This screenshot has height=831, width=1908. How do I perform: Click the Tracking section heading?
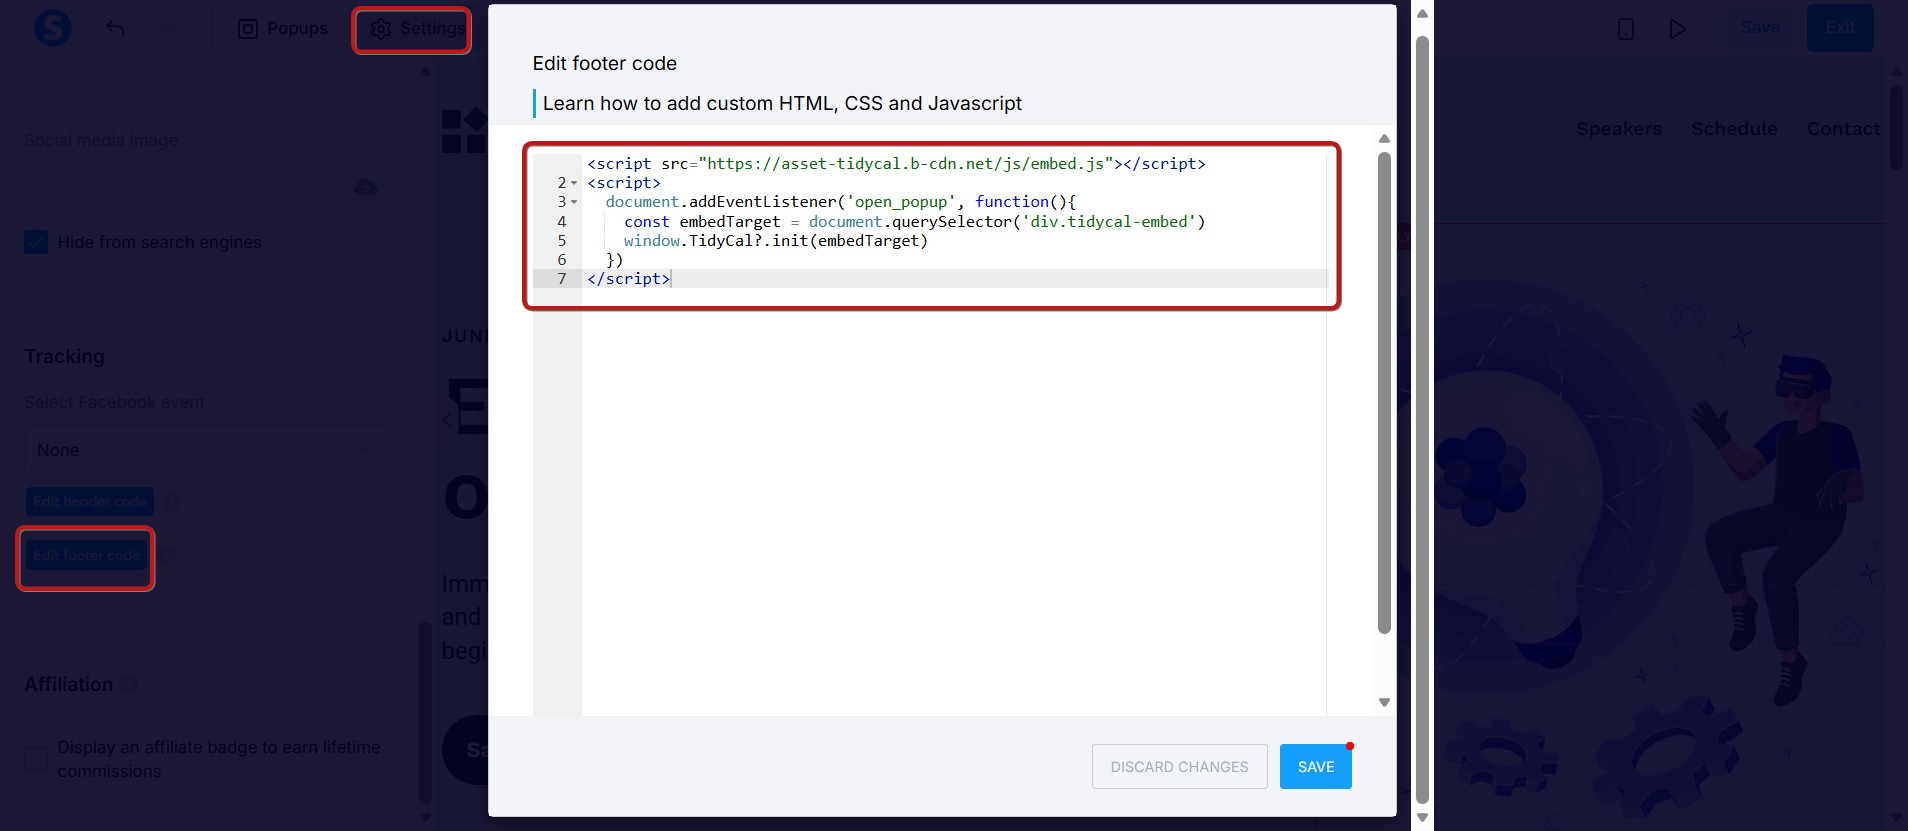coord(64,356)
